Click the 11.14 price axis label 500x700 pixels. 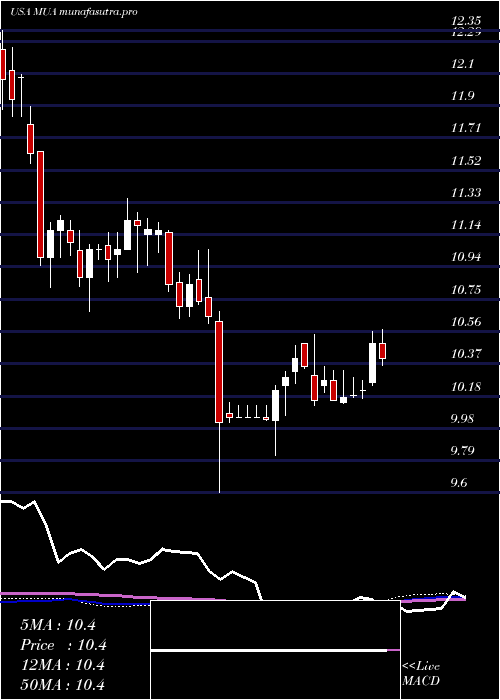pos(466,225)
